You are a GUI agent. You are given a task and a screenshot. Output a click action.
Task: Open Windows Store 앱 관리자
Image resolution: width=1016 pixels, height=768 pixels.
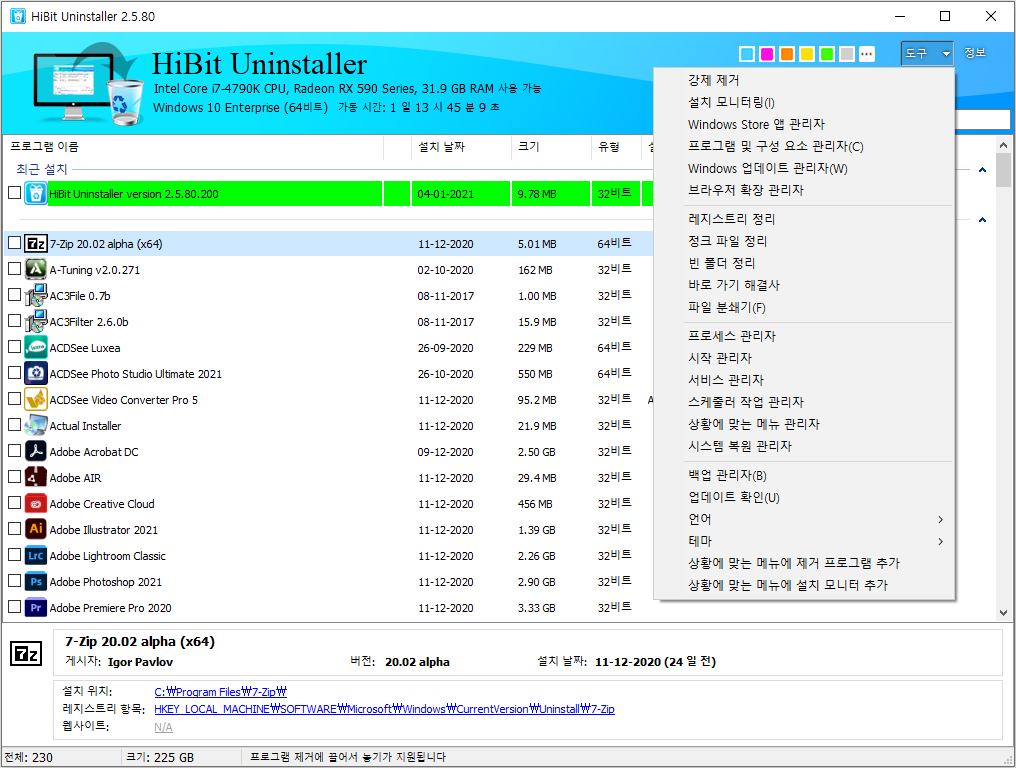click(x=804, y=124)
